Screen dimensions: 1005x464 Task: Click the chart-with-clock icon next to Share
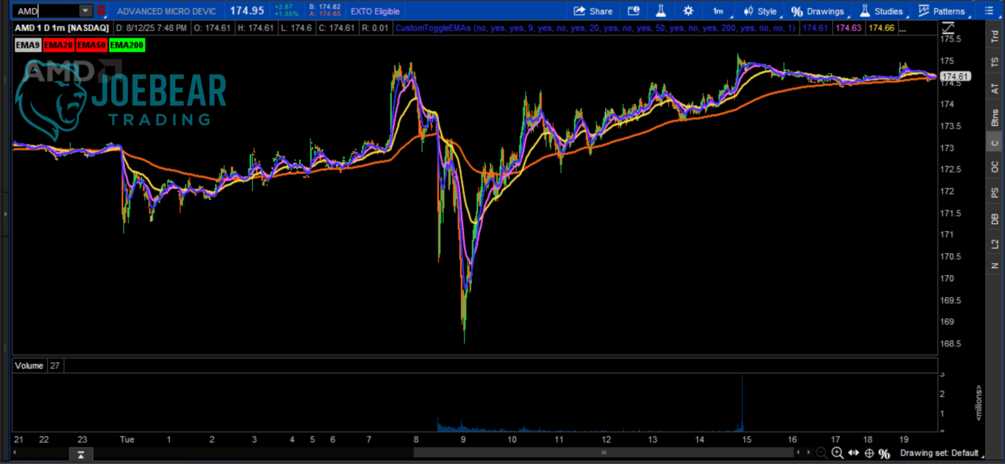click(633, 11)
